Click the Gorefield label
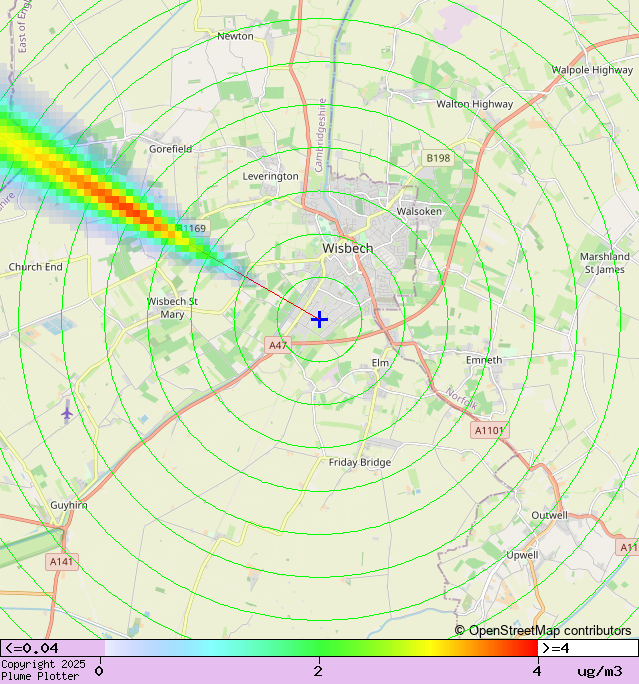Viewport: 639px width, 684px height. click(171, 149)
